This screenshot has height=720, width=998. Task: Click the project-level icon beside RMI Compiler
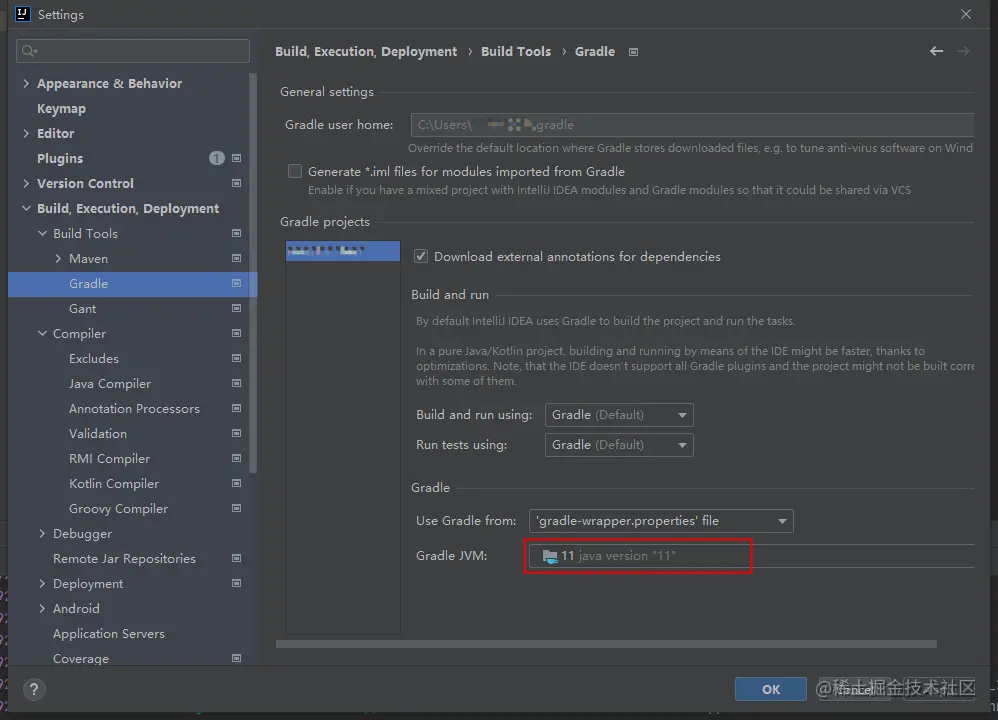point(236,458)
